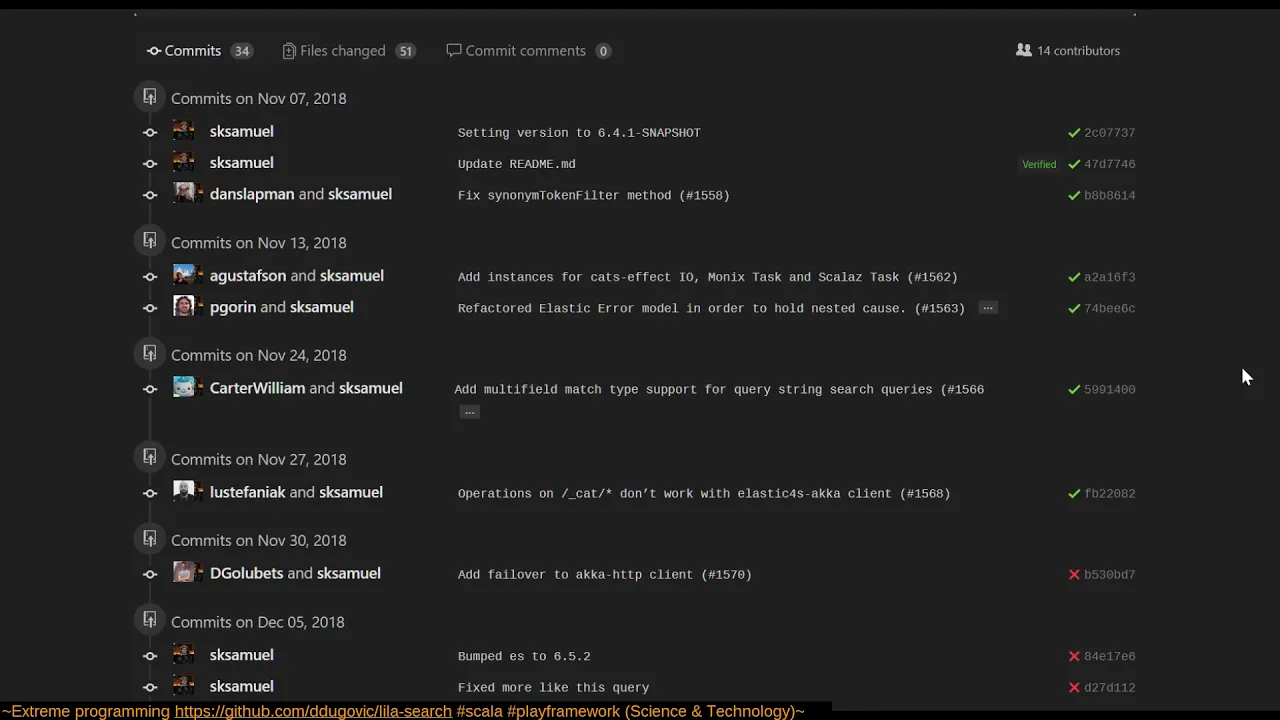Click commit hash fb22082
The height and width of the screenshot is (720, 1280).
[x=1110, y=494]
